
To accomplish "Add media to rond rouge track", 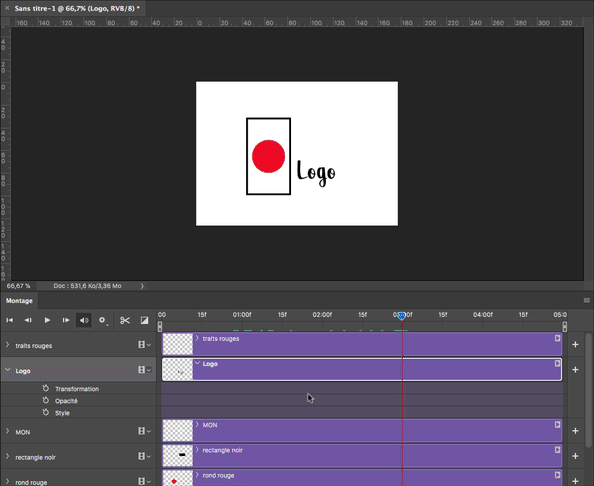I will (575, 481).
